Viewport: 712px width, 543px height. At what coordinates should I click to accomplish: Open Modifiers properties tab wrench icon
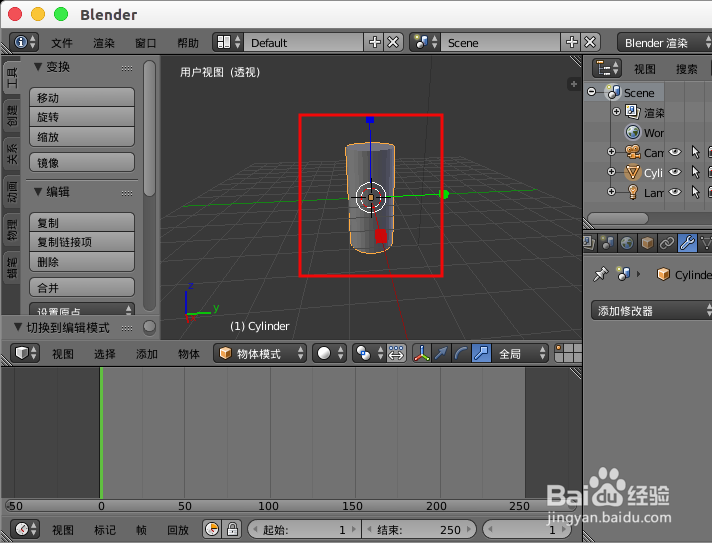click(x=687, y=243)
